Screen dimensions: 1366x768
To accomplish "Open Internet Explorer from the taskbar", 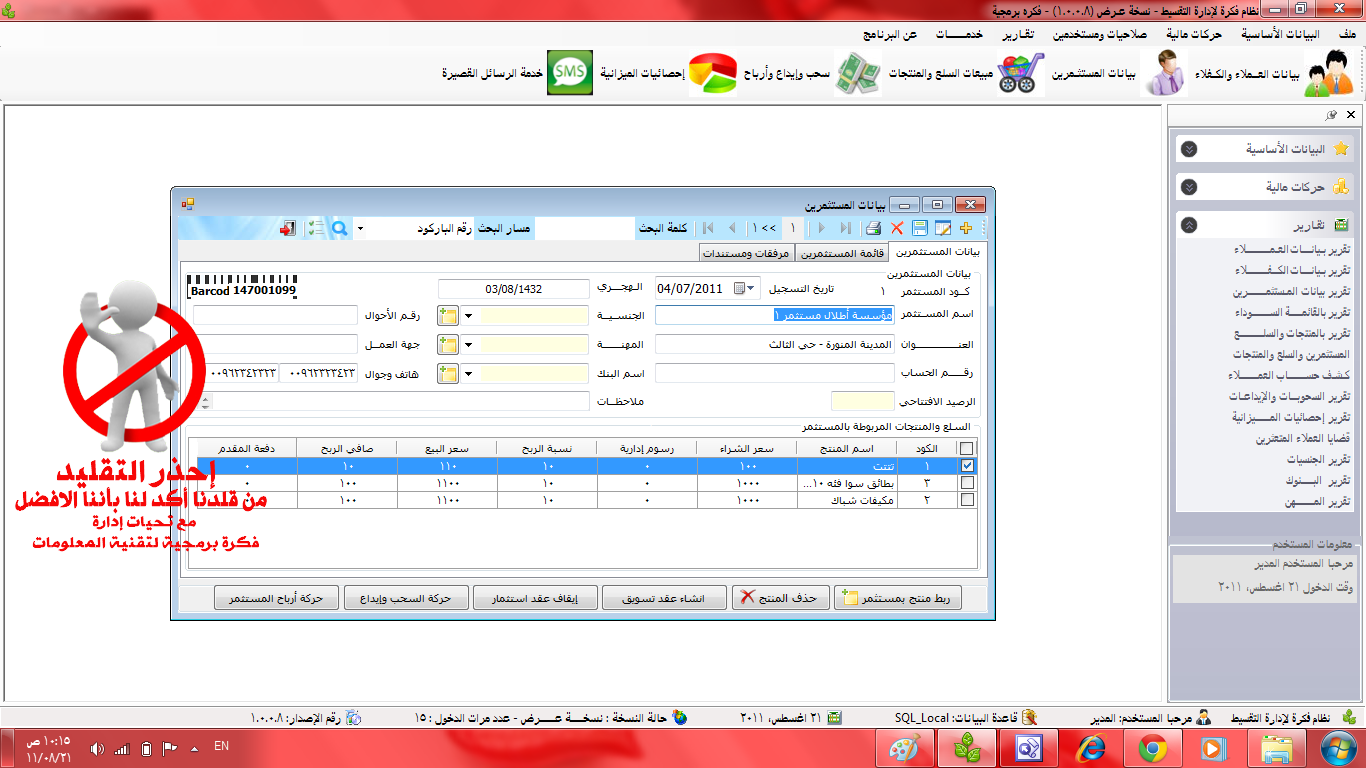I will click(x=1091, y=748).
